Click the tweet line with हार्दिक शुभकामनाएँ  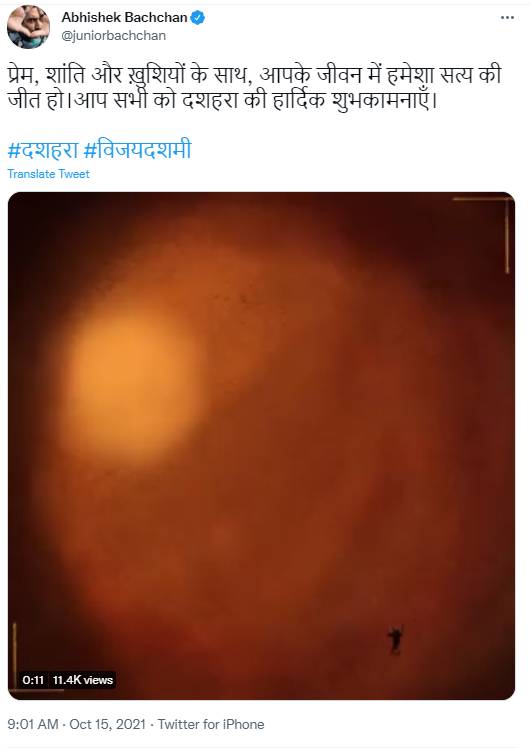[223, 101]
